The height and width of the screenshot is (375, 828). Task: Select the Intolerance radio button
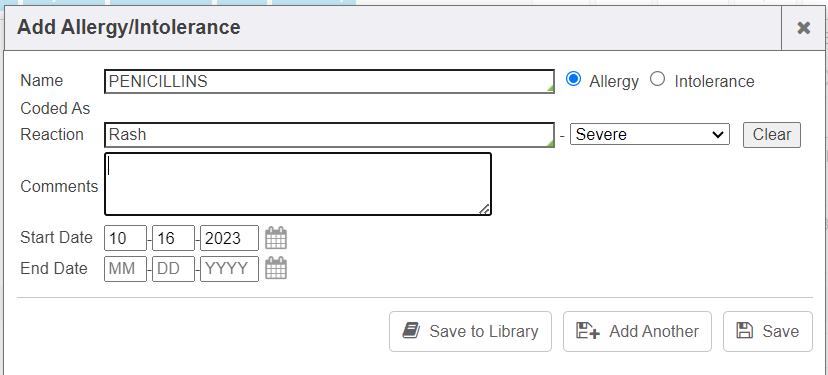tap(657, 80)
